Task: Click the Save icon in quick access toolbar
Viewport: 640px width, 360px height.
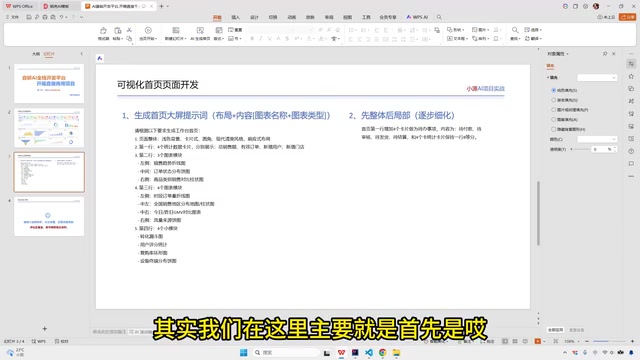Action: (29, 17)
